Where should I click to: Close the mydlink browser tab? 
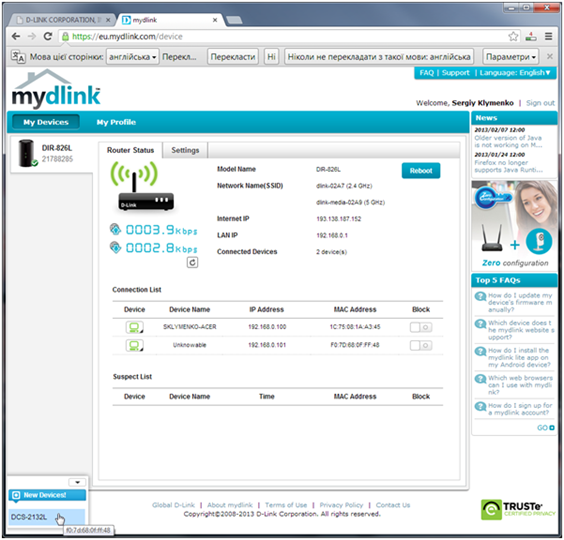click(x=215, y=20)
